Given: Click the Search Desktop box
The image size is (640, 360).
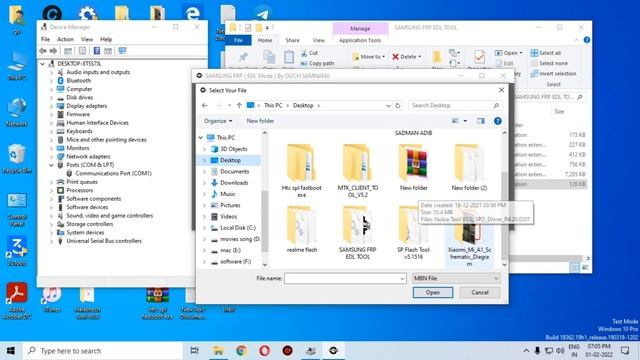Looking at the screenshot, I should (455, 105).
